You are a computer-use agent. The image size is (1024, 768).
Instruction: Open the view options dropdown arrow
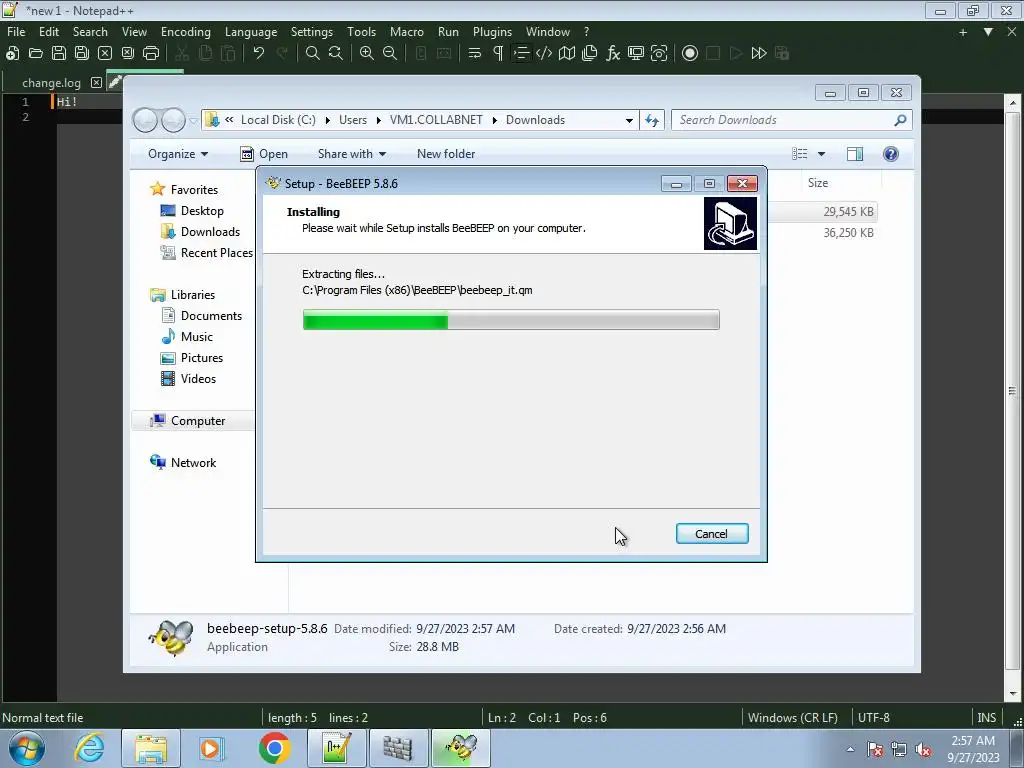click(822, 154)
